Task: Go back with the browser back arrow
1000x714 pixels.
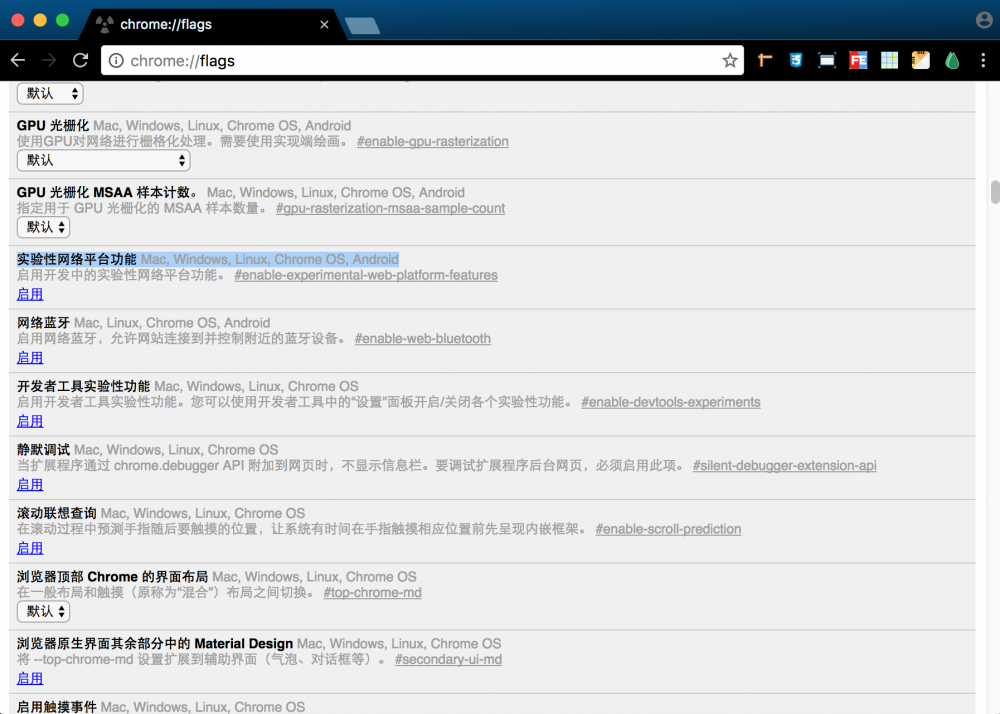Action: [18, 61]
